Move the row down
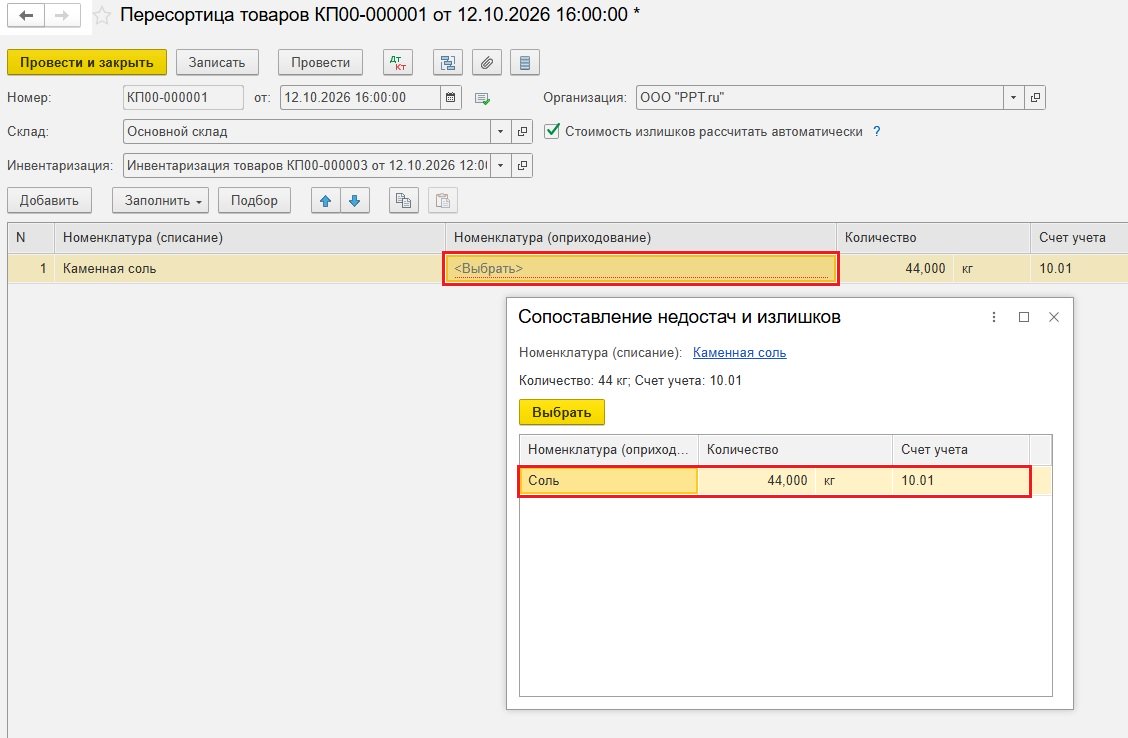 click(355, 201)
